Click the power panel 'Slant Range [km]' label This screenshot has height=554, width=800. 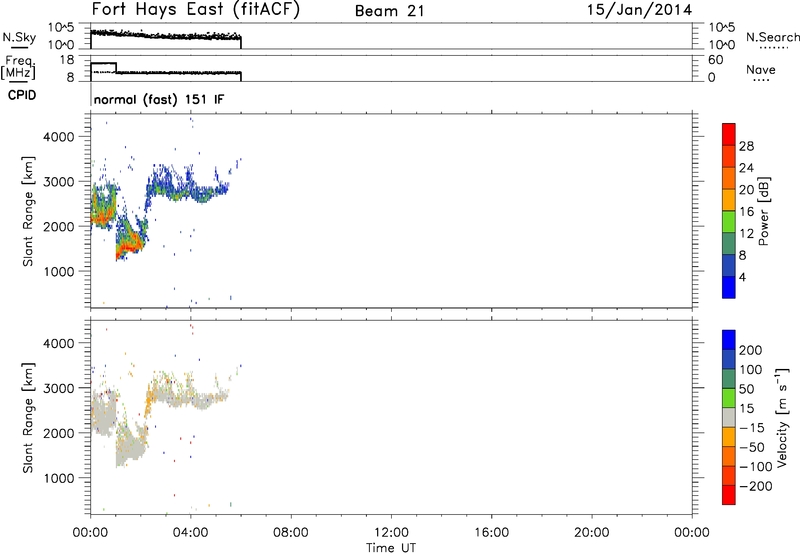(x=28, y=211)
